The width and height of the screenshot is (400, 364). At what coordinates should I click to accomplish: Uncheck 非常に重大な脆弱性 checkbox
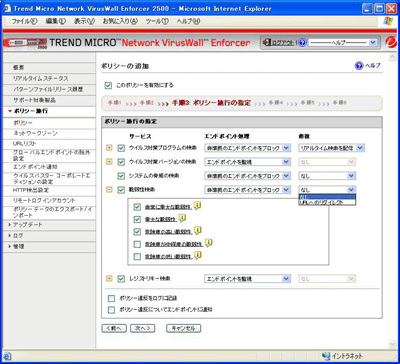137,207
